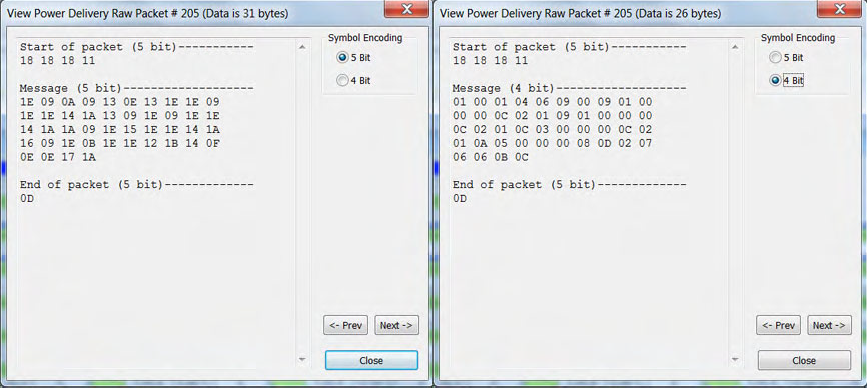Click scroll up arrow in left text pane
The width and height of the screenshot is (867, 388).
tap(302, 48)
